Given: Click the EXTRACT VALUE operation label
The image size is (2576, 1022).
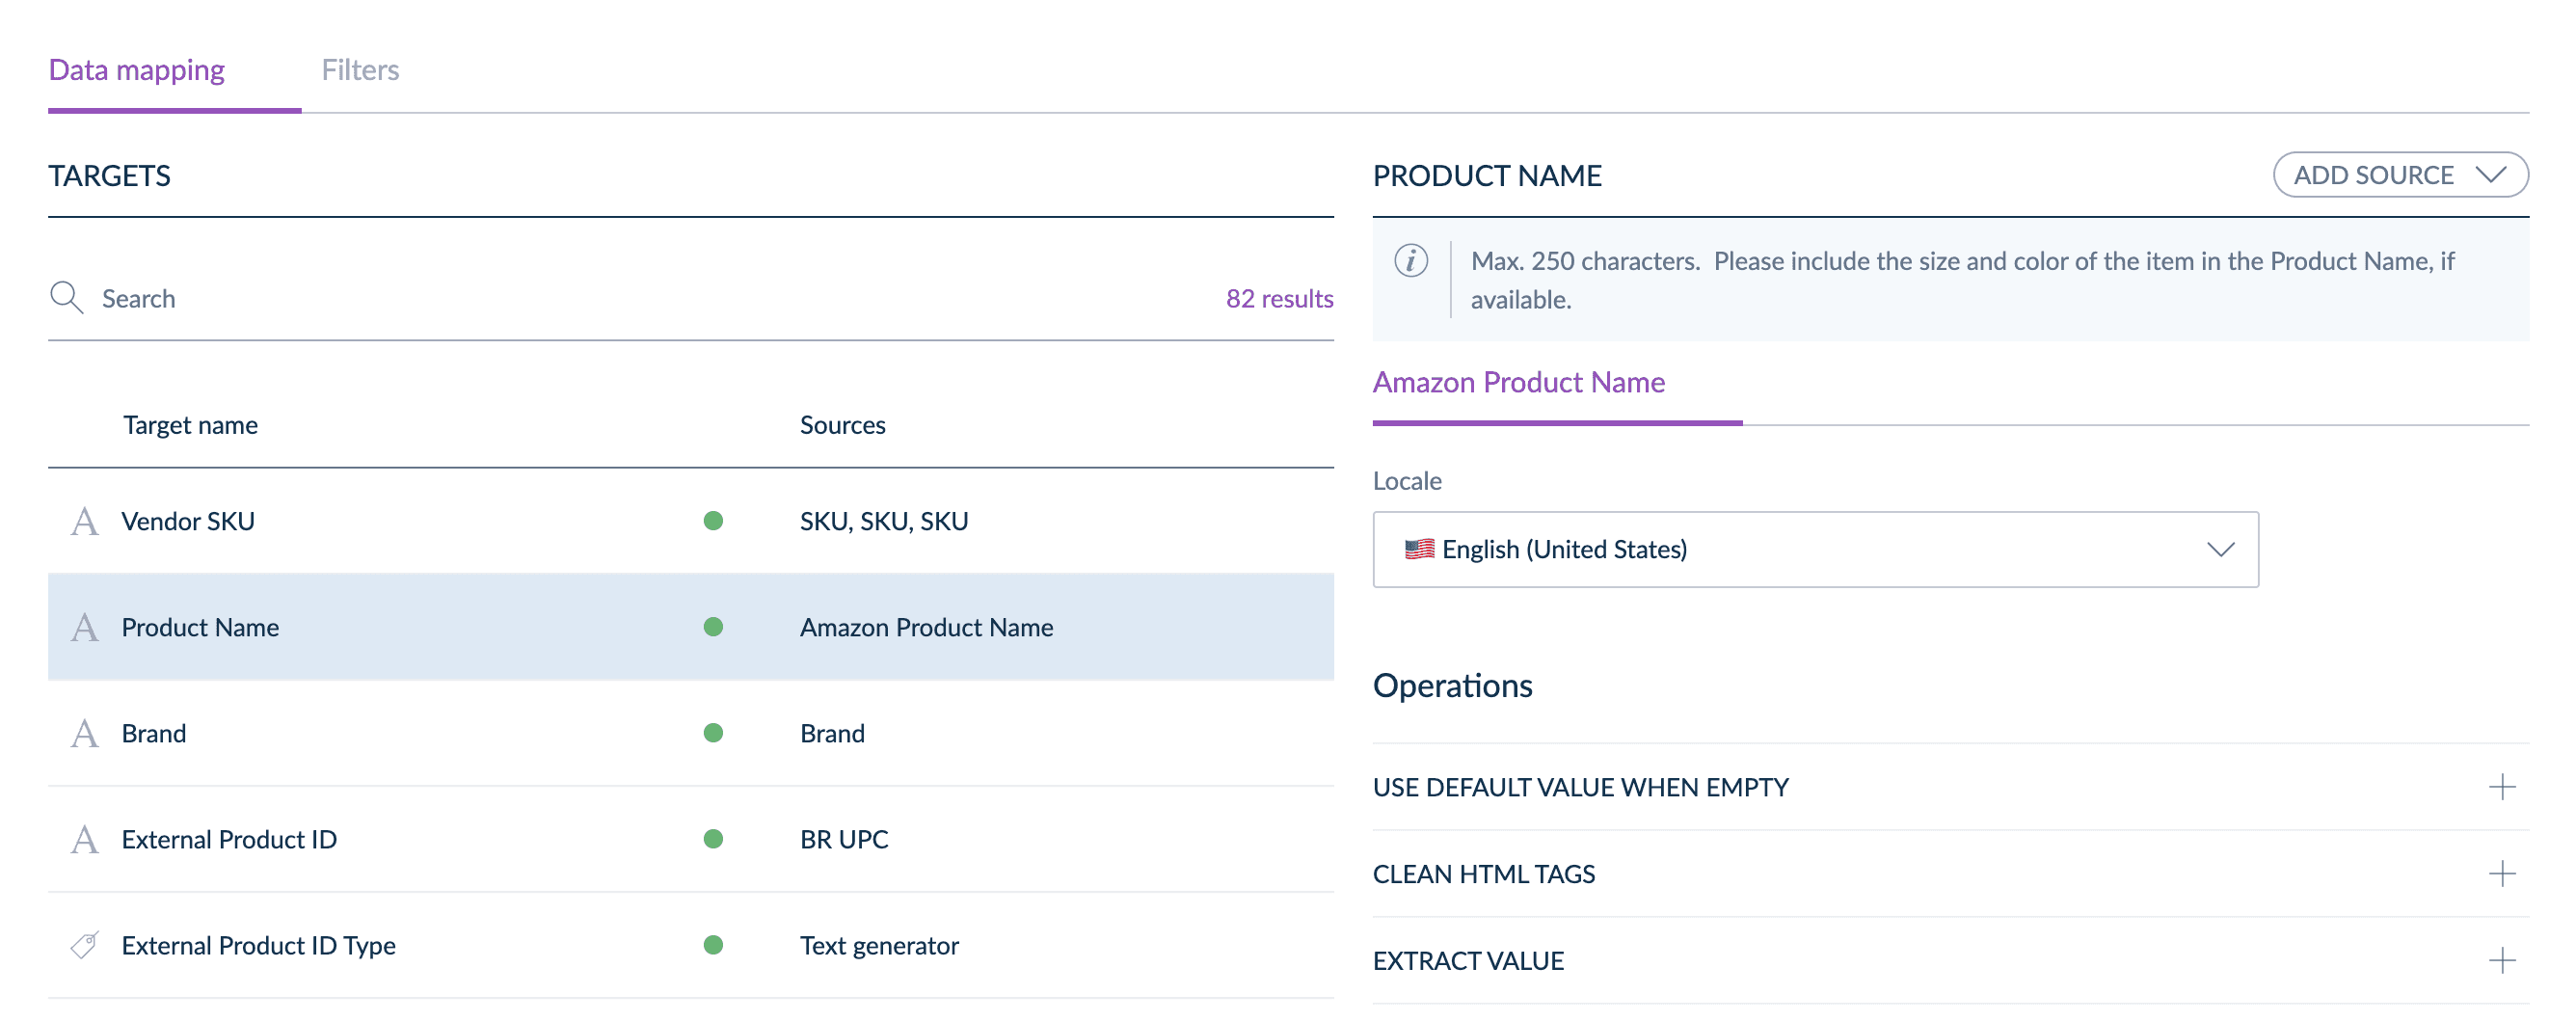Looking at the screenshot, I should 1468,961.
